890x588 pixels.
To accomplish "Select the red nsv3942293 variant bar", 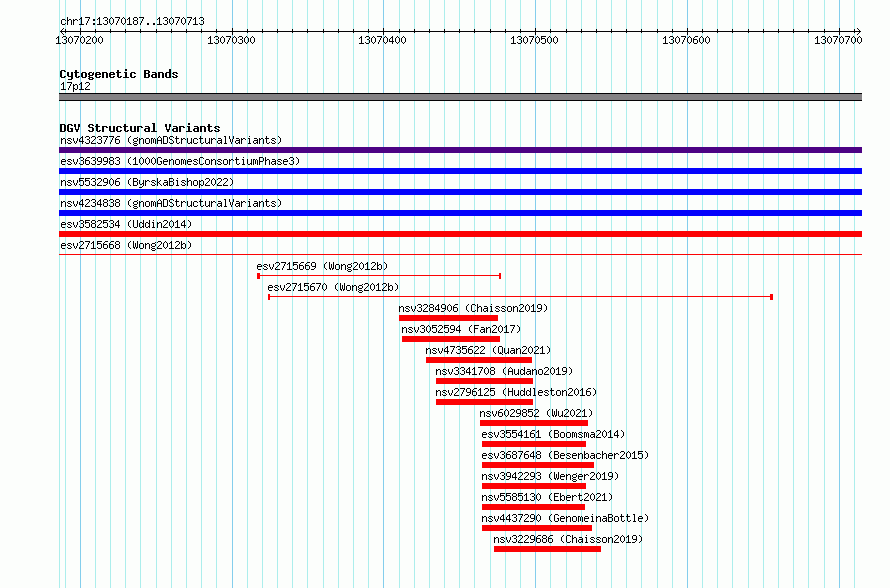I will coord(534,486).
